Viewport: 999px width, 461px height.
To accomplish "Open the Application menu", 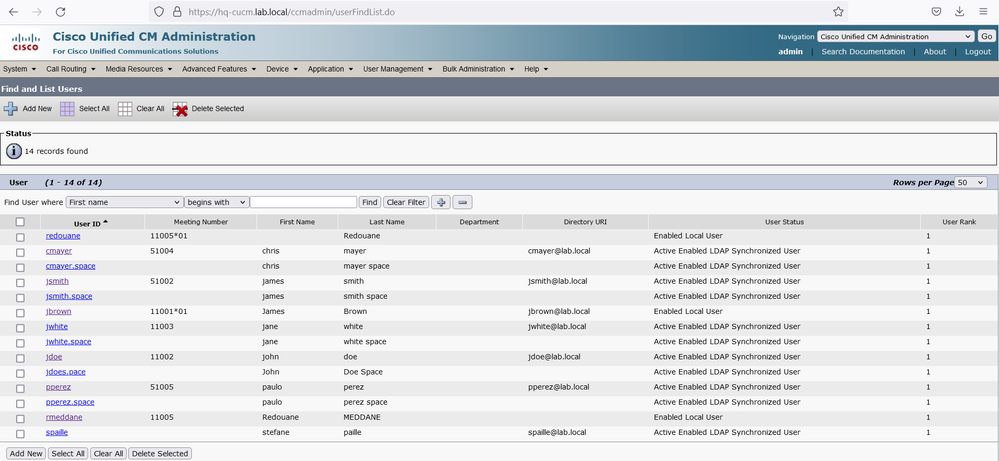I will [331, 69].
